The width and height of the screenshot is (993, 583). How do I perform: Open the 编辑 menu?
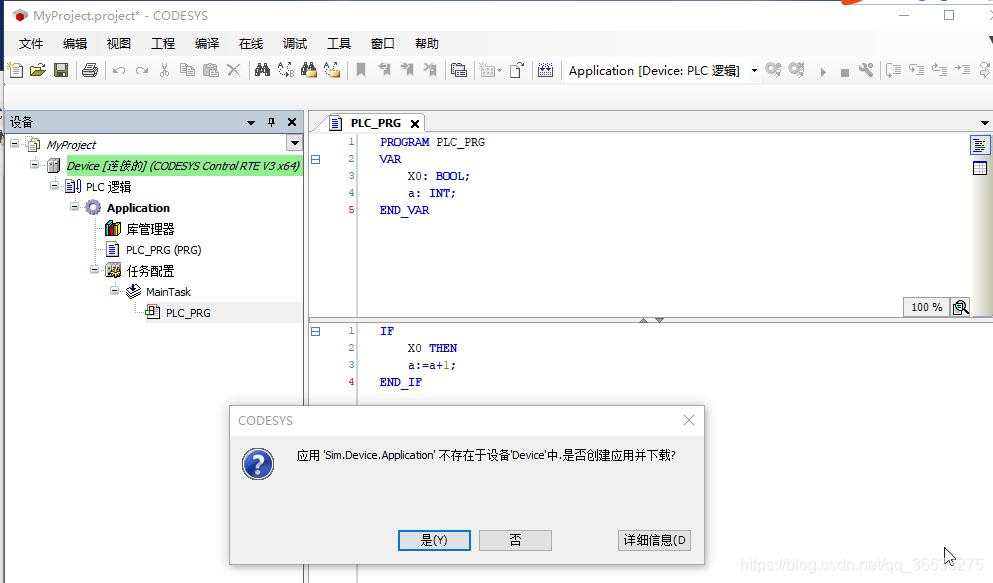pos(75,43)
